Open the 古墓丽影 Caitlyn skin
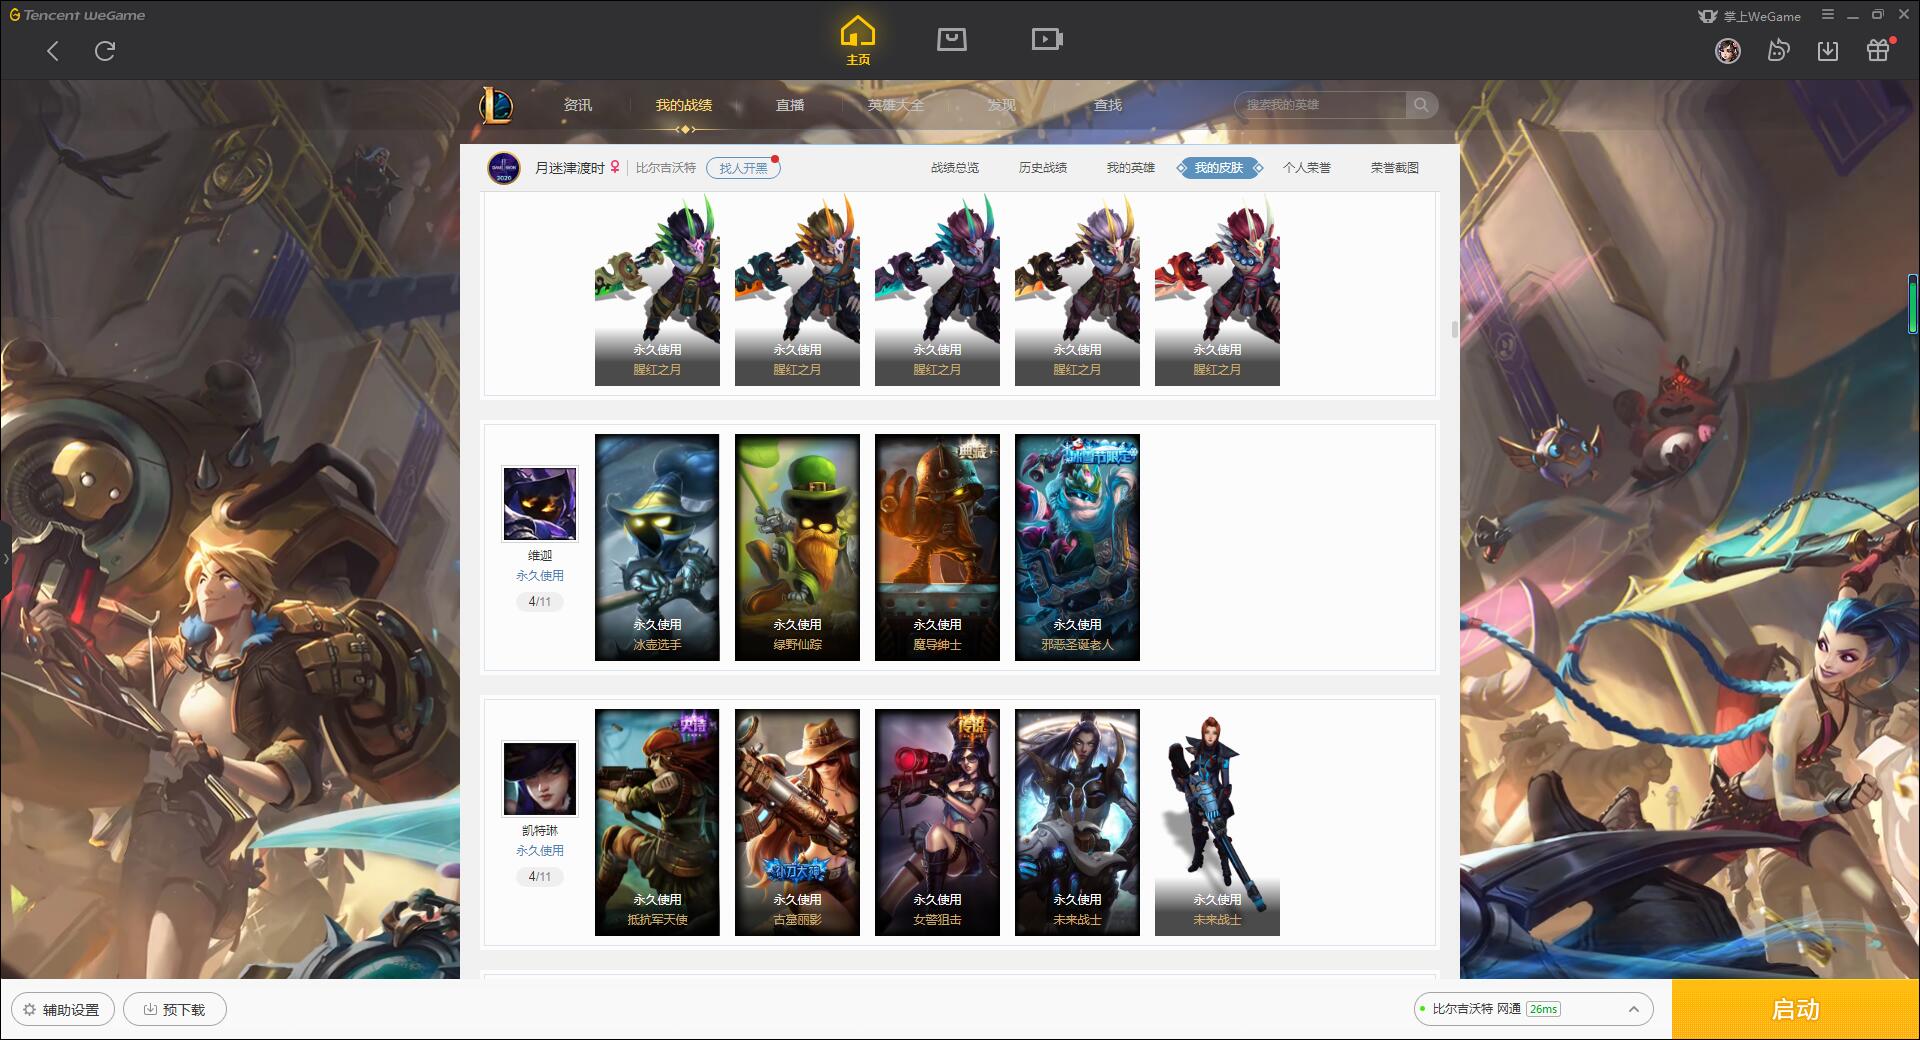Image resolution: width=1920 pixels, height=1040 pixels. (x=797, y=822)
